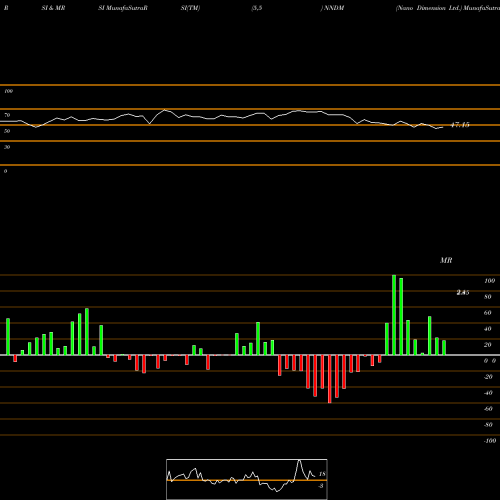Screen dimensions: 500x500
Task: Click the MR axis label 100 at right
Action: click(x=489, y=281)
